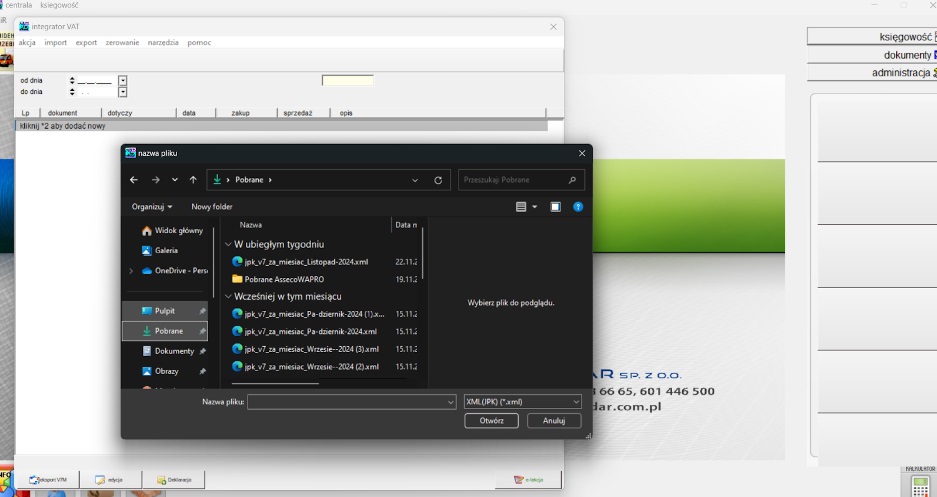Go back in the file dialog
Screen dimensions: 937x497
pyautogui.click(x=134, y=180)
